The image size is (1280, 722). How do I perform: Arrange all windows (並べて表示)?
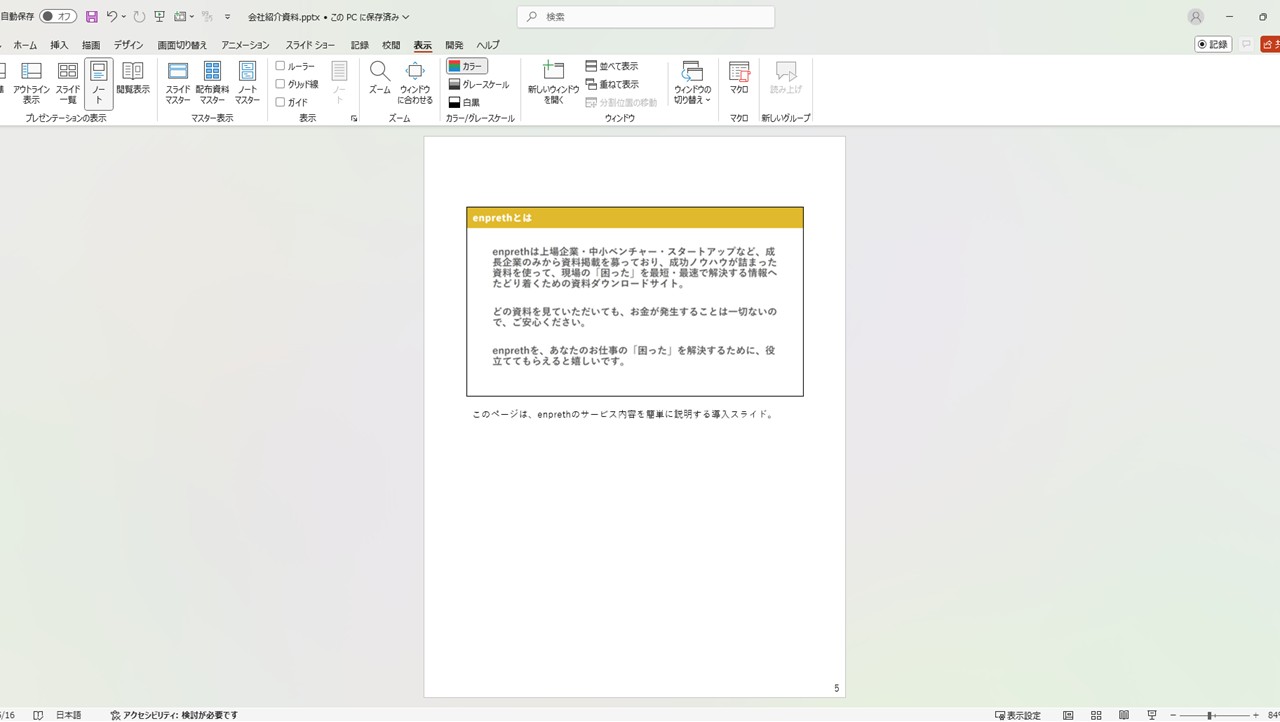click(612, 66)
